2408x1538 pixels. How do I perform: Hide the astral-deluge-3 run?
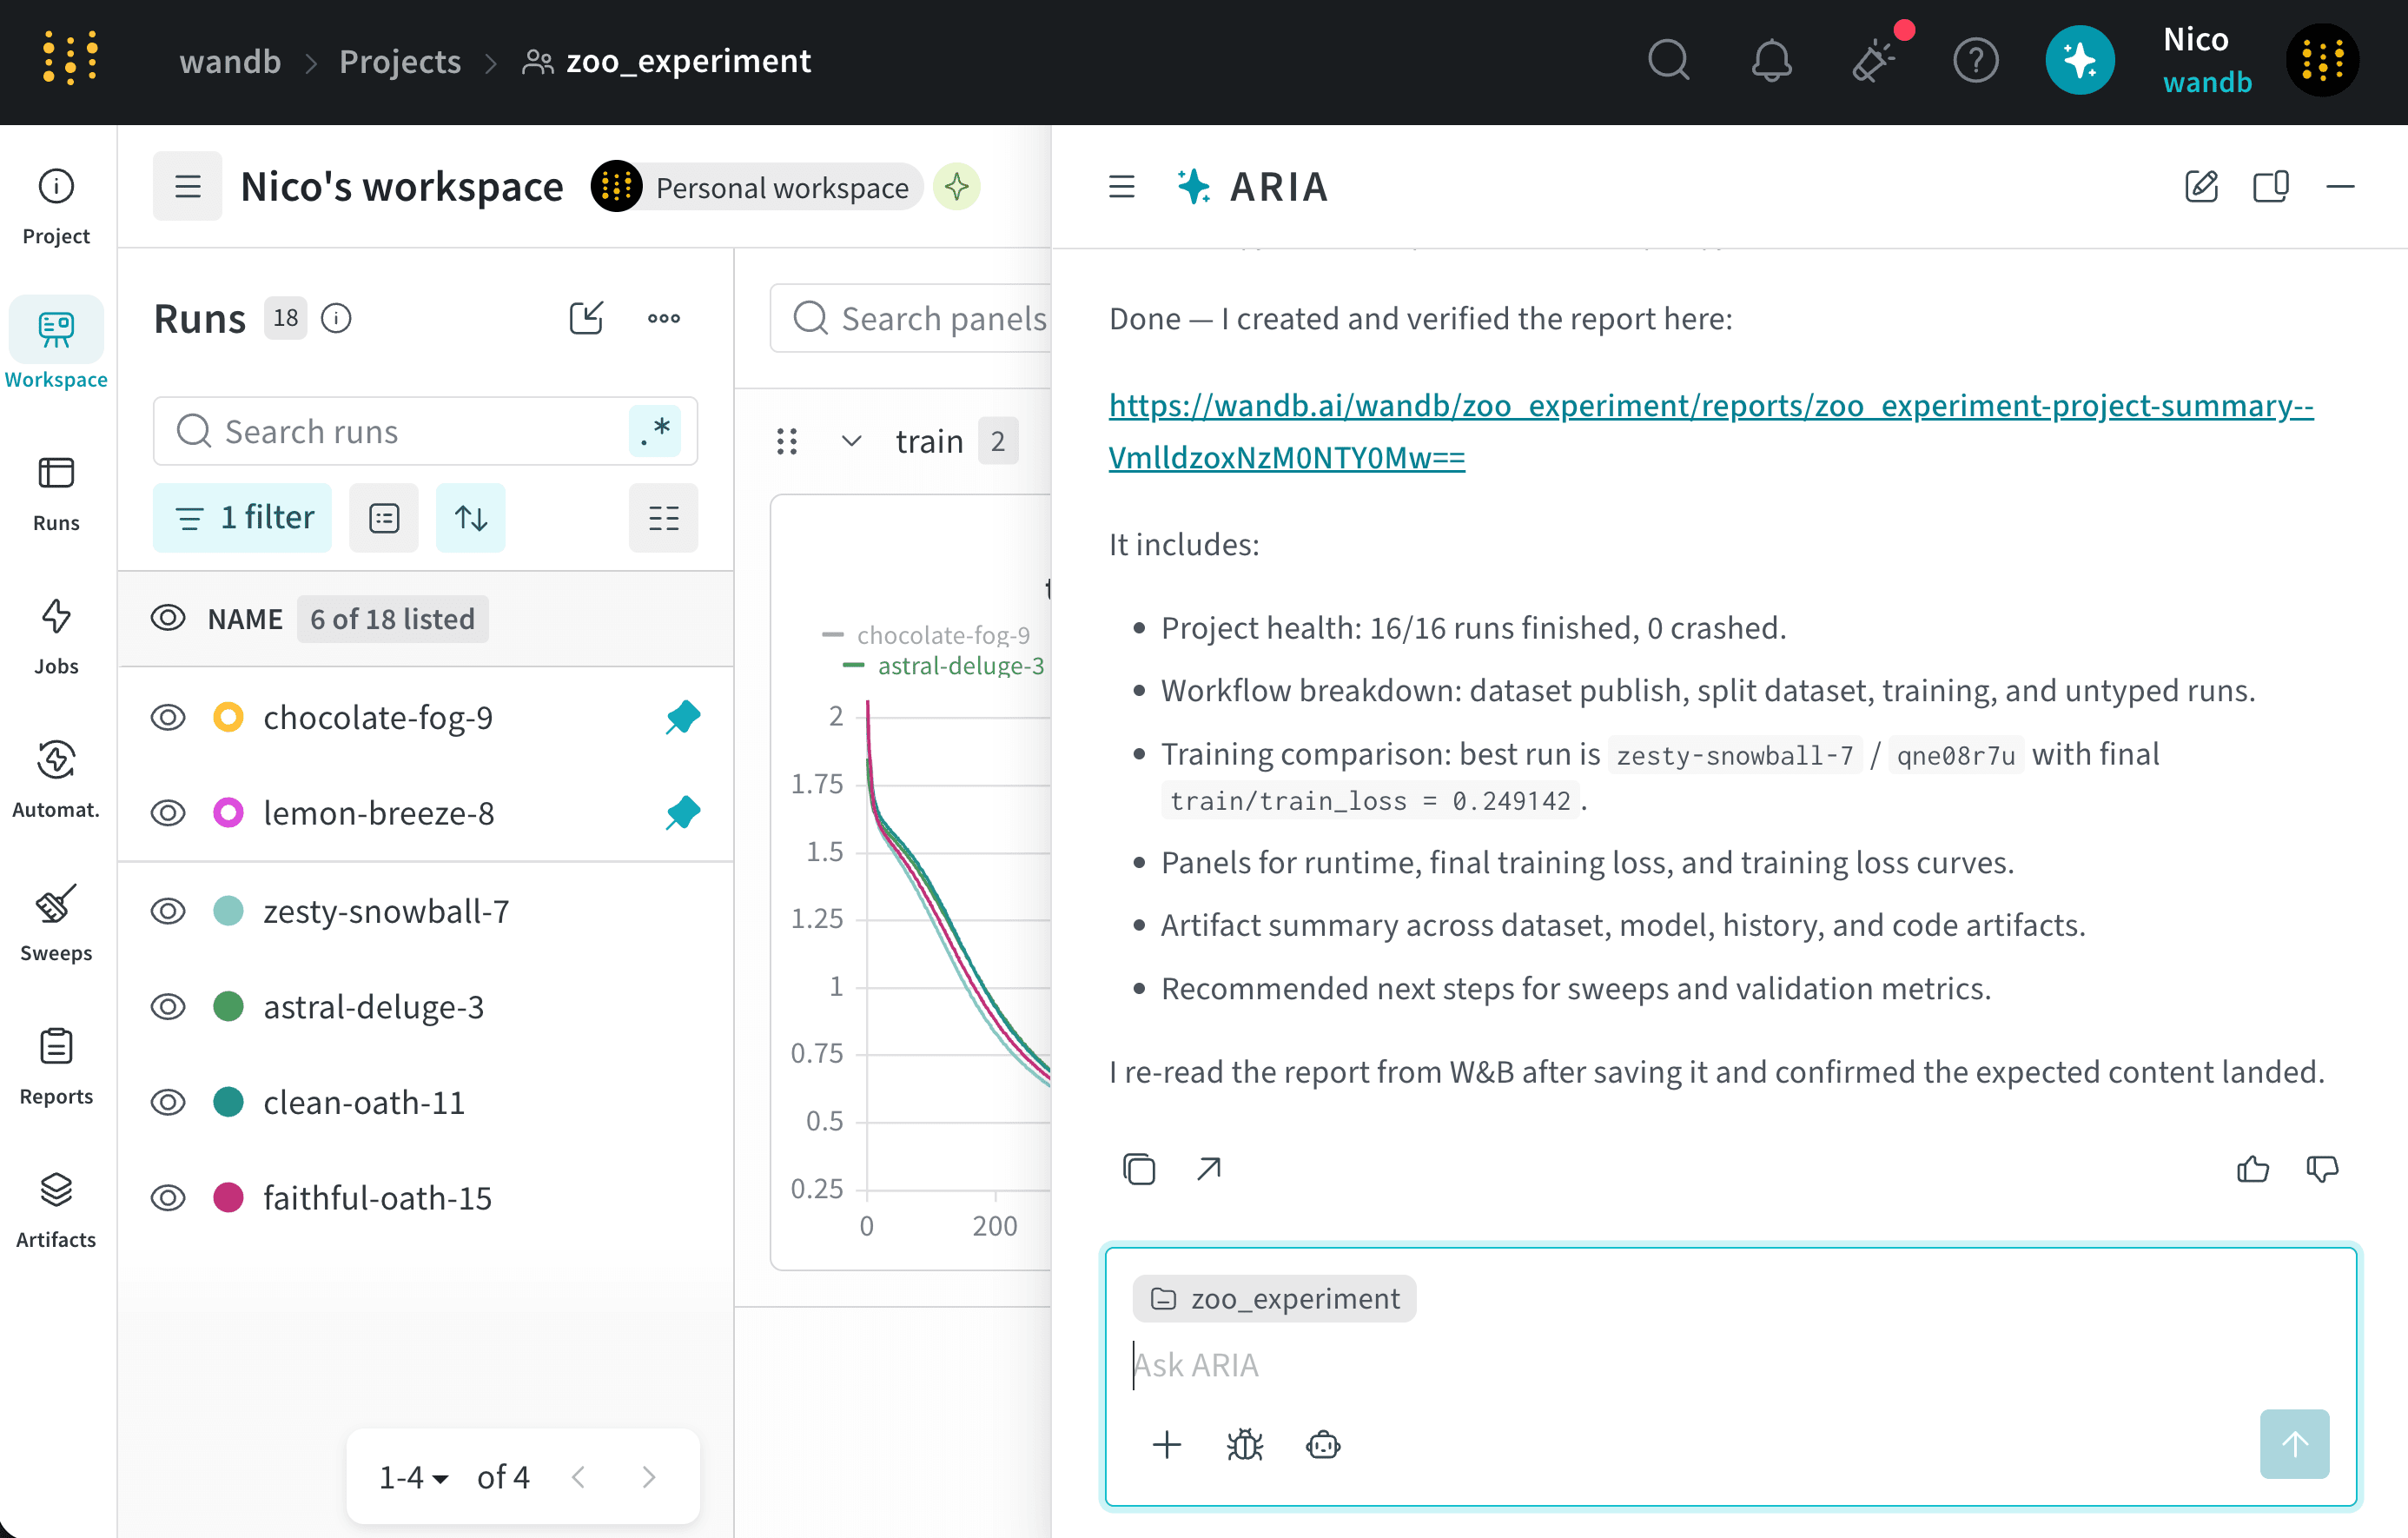coord(168,1006)
